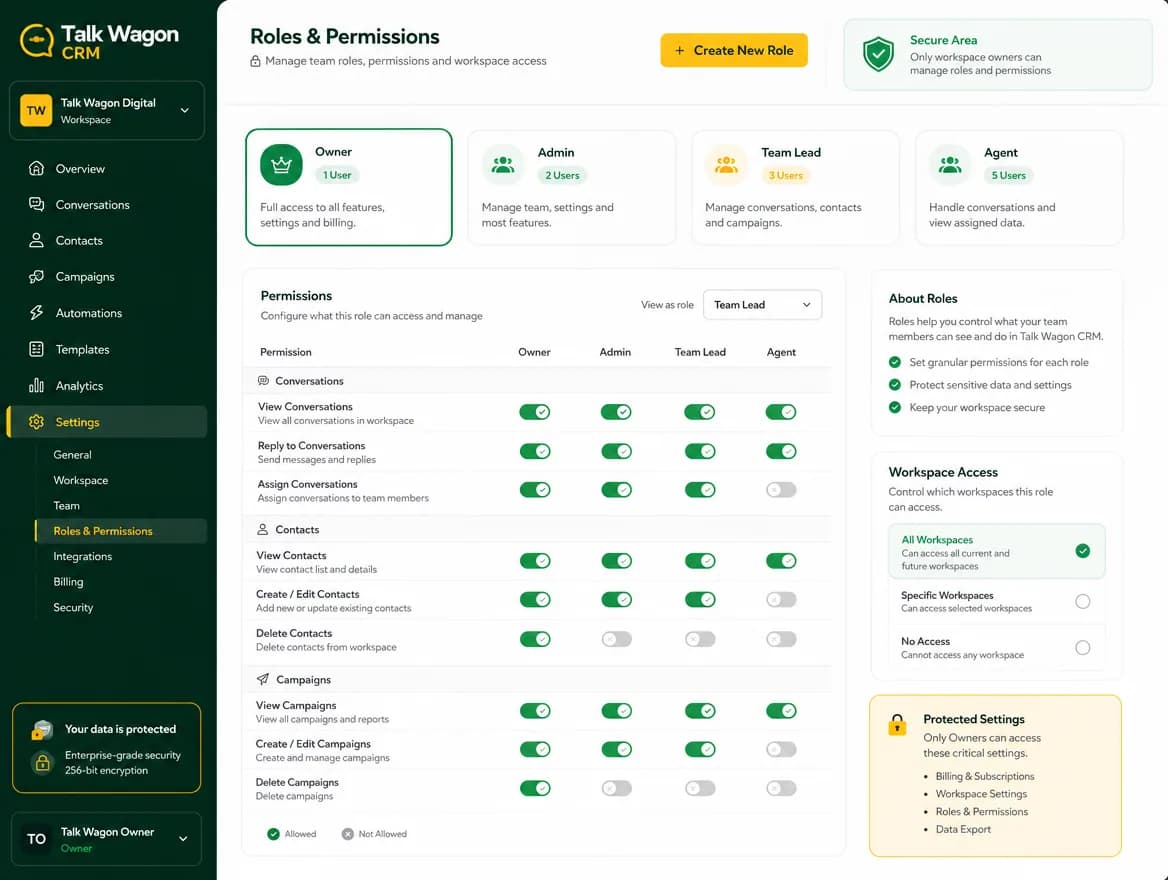Click the Data Export list entry

click(963, 829)
